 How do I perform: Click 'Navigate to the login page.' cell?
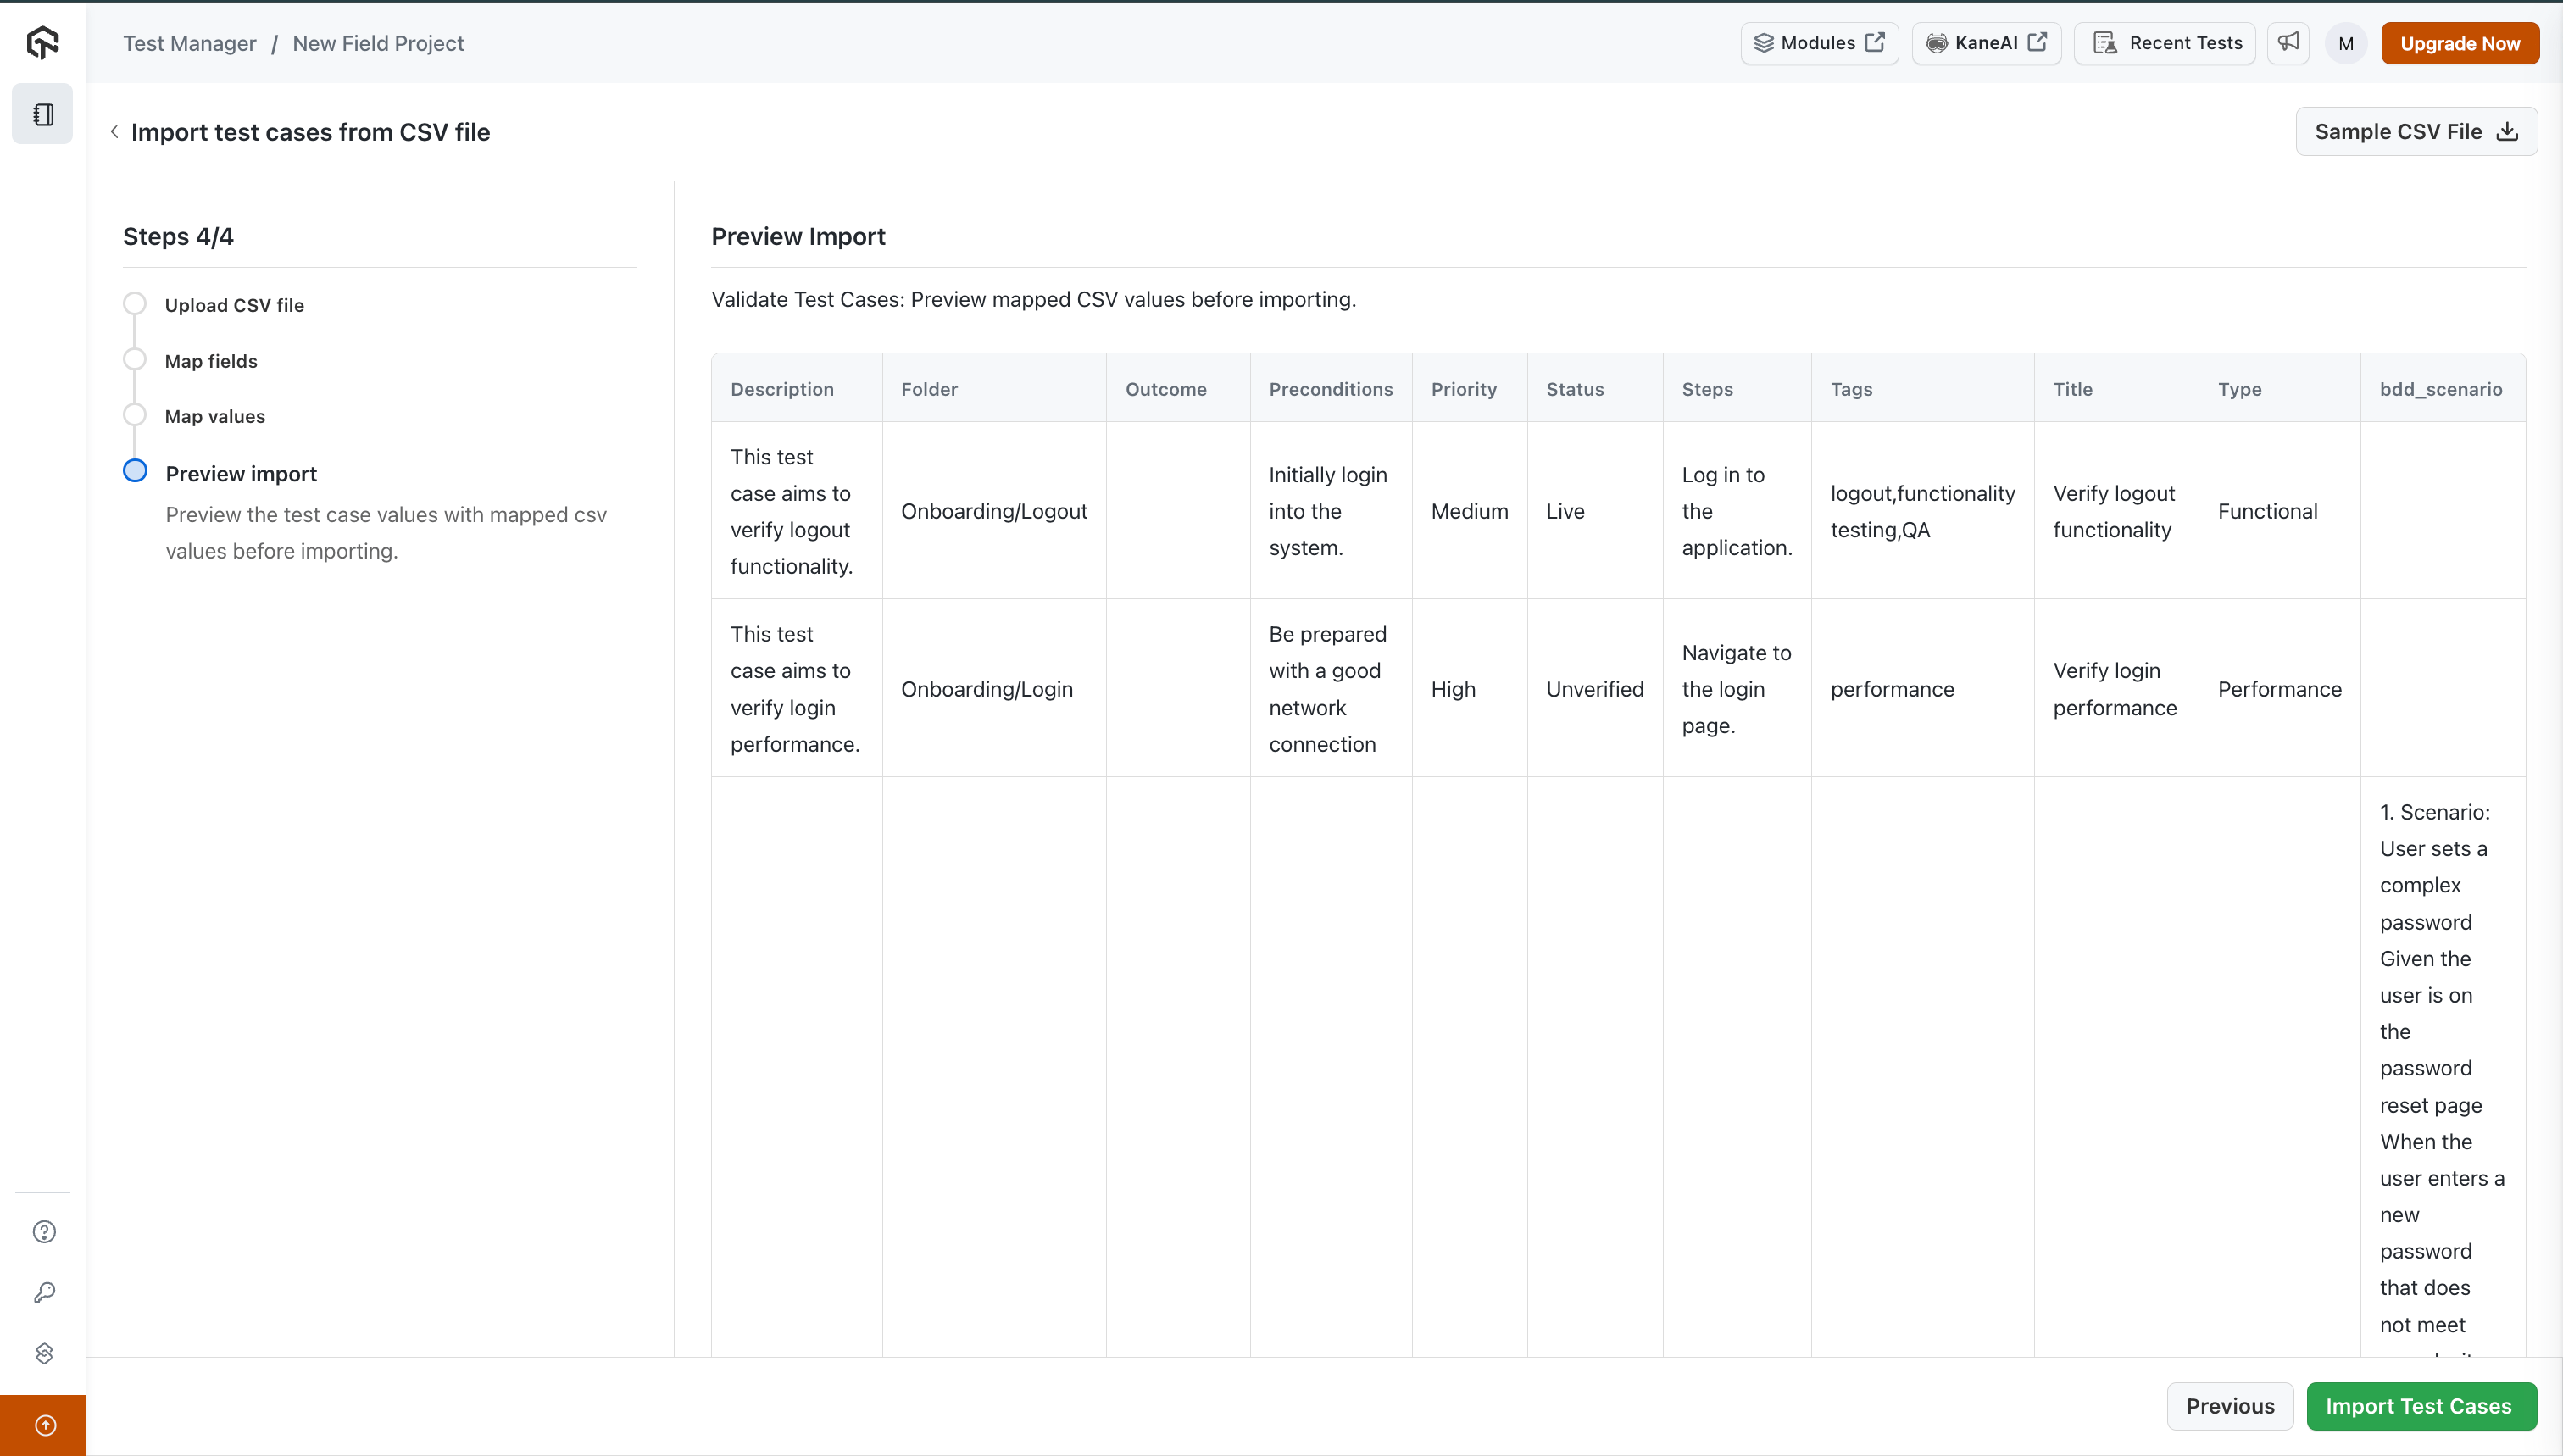(1737, 689)
